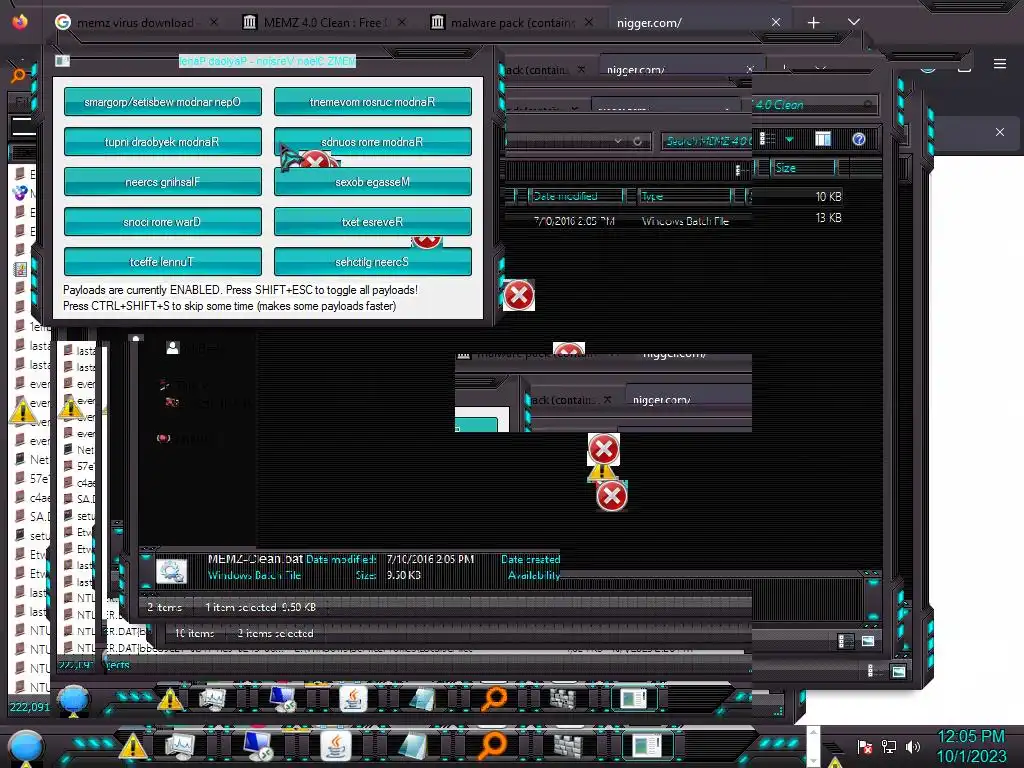Click the reversed 'Open random websites/programs' payload button
Screen dimensions: 1024x768
pyautogui.click(x=163, y=102)
